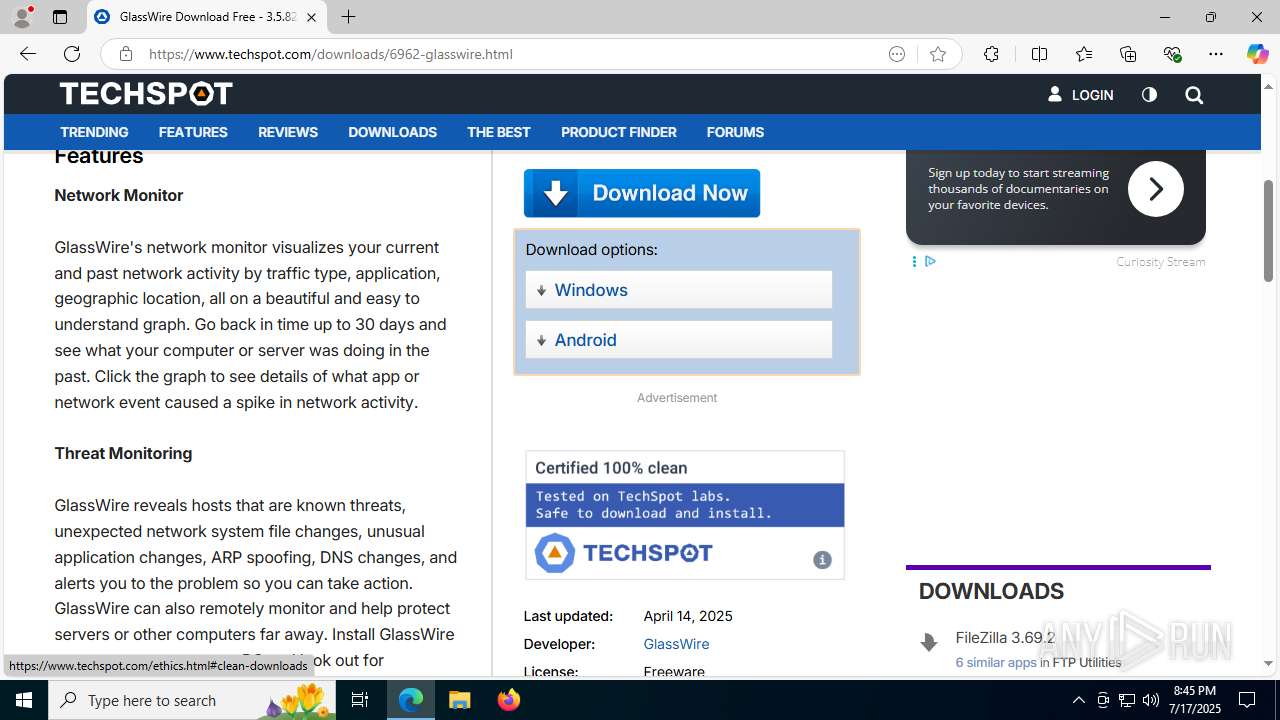Screen dimensions: 1280x720
Task: Click the LOGIN user button
Action: tap(1080, 95)
